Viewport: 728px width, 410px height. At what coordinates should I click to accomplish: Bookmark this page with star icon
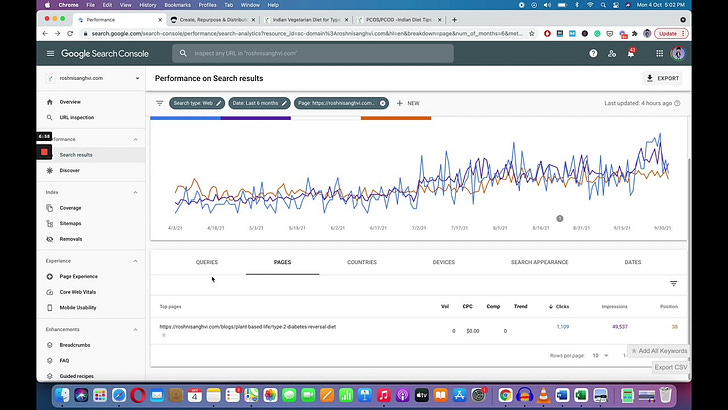[x=532, y=33]
